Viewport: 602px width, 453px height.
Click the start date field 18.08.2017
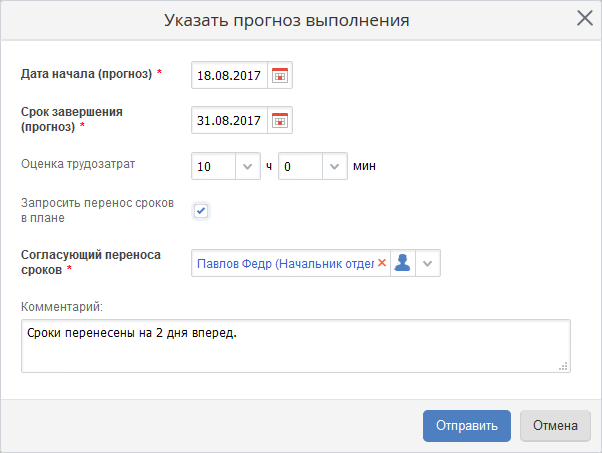pyautogui.click(x=229, y=76)
